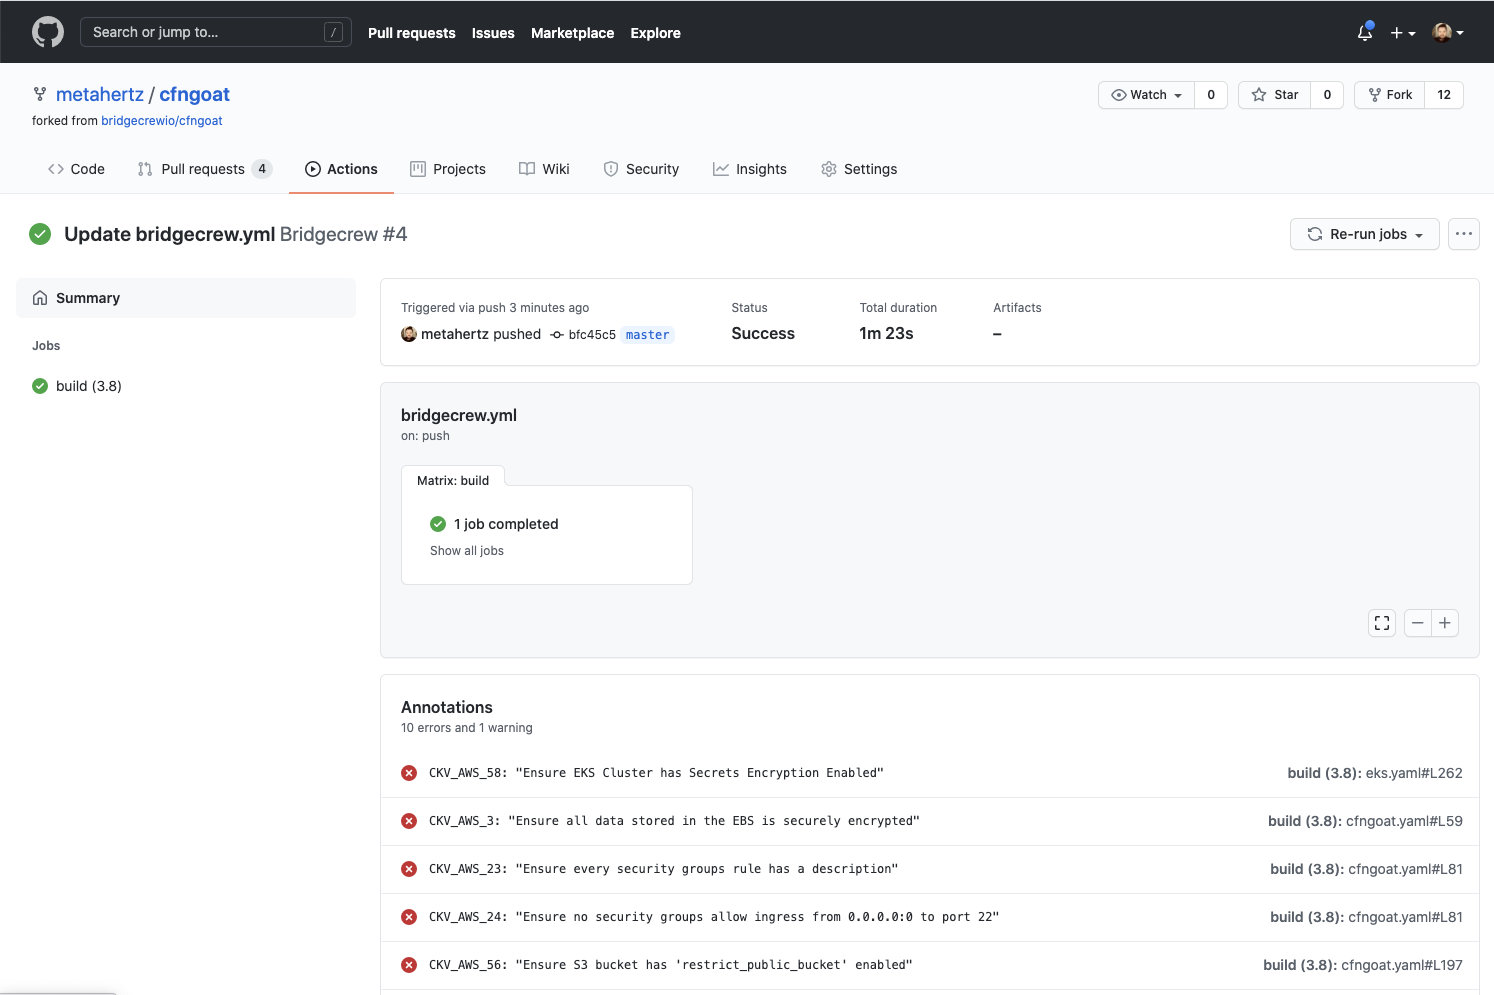
Task: Click metahertz pusher avatar
Action: pos(409,334)
